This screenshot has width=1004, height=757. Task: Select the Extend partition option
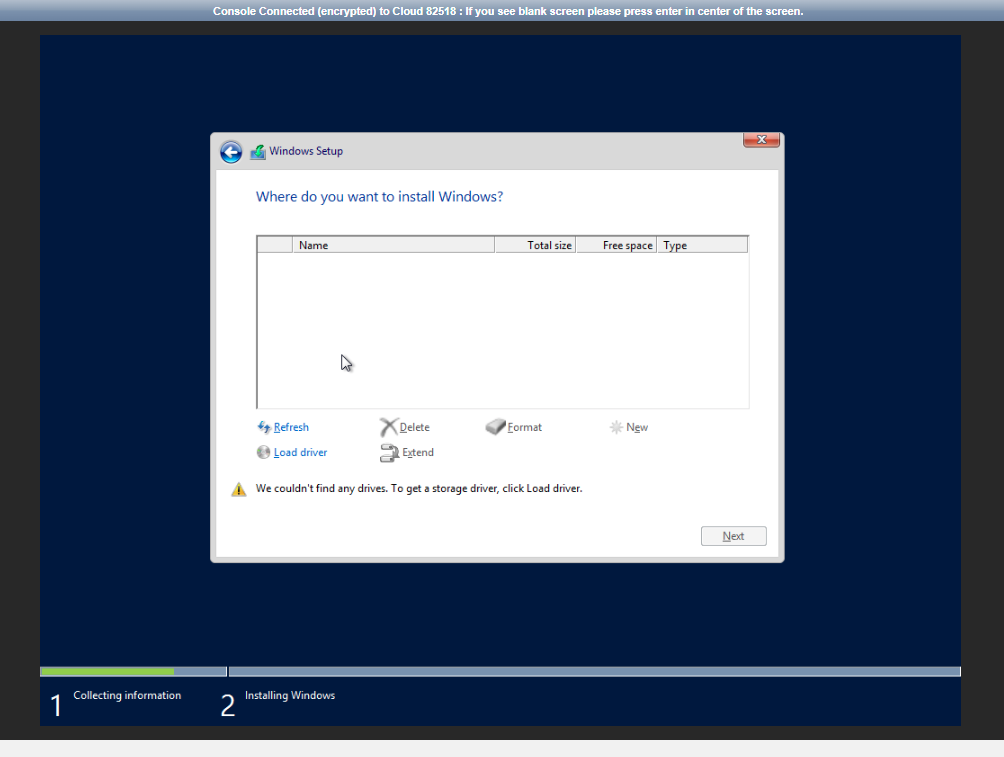[x=418, y=452]
